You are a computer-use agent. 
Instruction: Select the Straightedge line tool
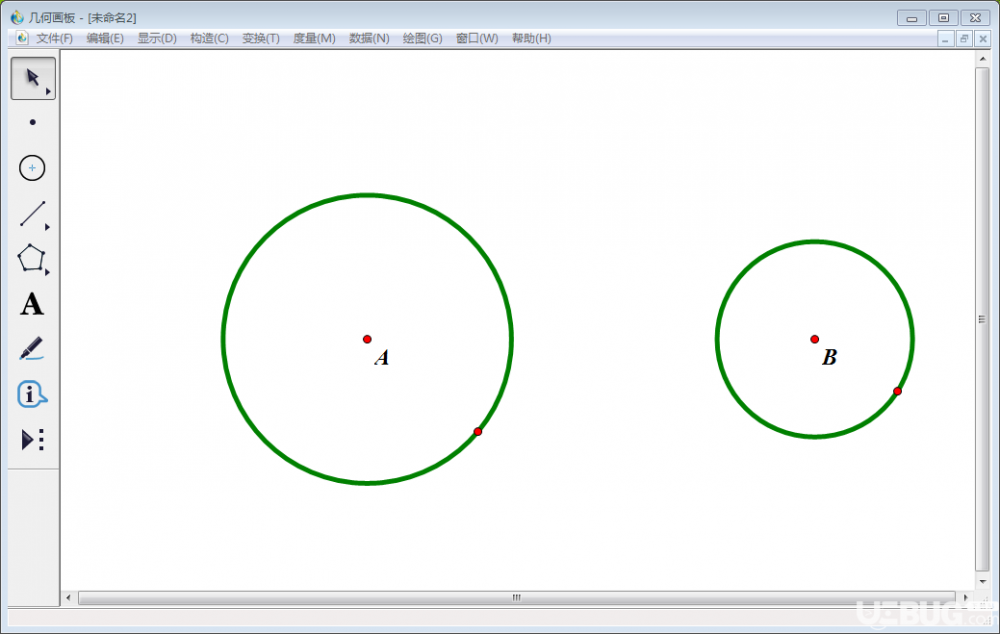click(x=33, y=214)
